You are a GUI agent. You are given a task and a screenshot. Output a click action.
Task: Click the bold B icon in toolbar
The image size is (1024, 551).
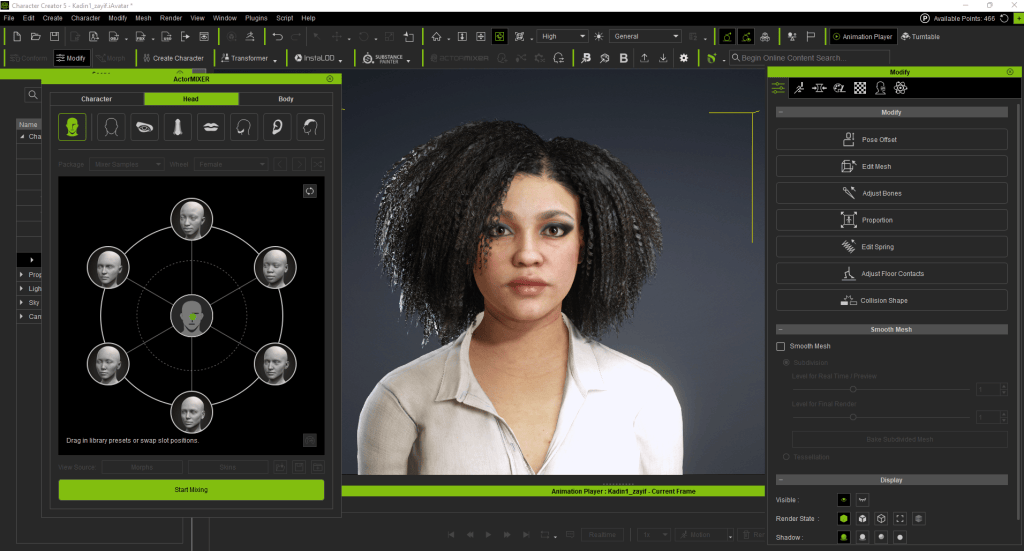click(624, 58)
